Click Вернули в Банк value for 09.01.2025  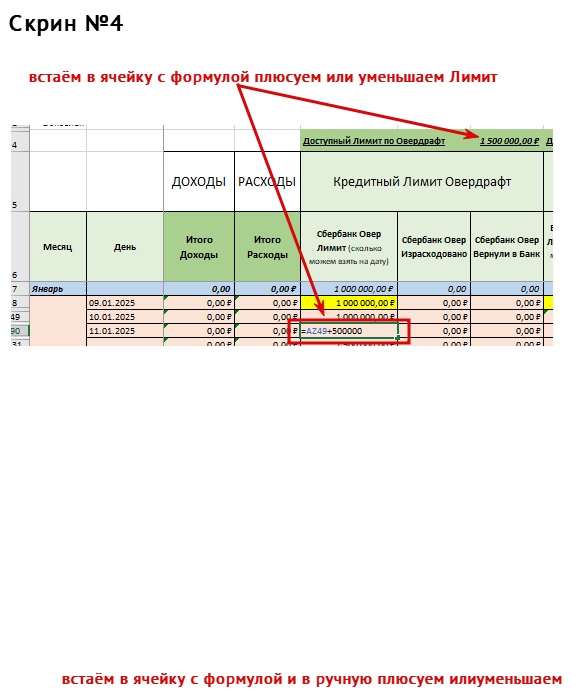click(x=507, y=303)
